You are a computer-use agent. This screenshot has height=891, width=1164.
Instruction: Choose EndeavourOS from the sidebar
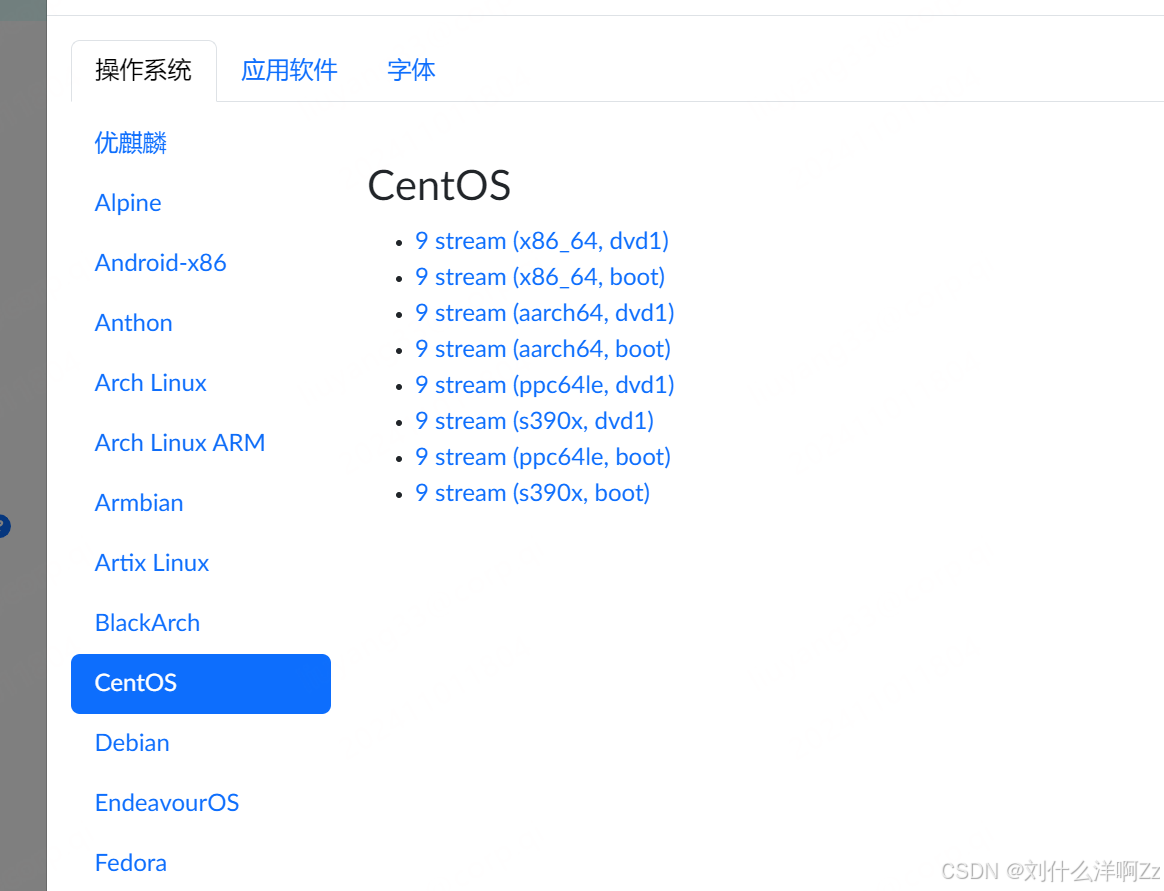pyautogui.click(x=167, y=803)
